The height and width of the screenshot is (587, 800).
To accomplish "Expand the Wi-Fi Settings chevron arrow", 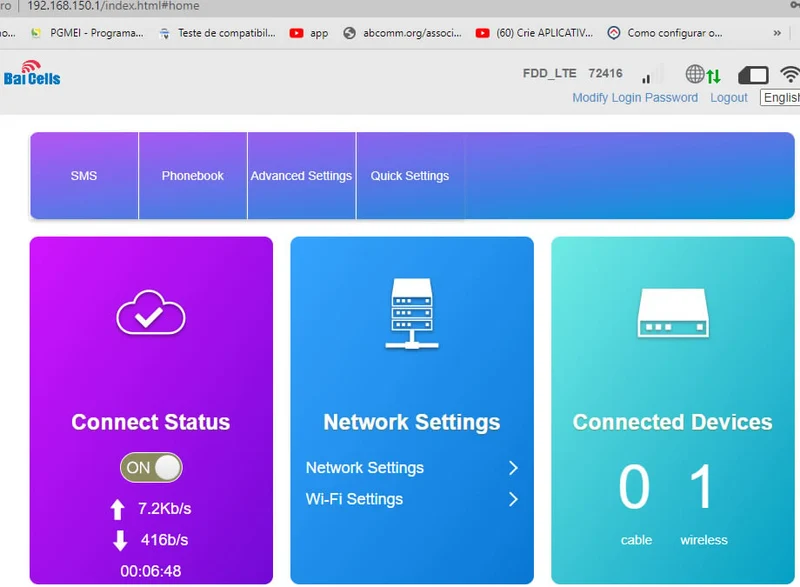I will 513,499.
